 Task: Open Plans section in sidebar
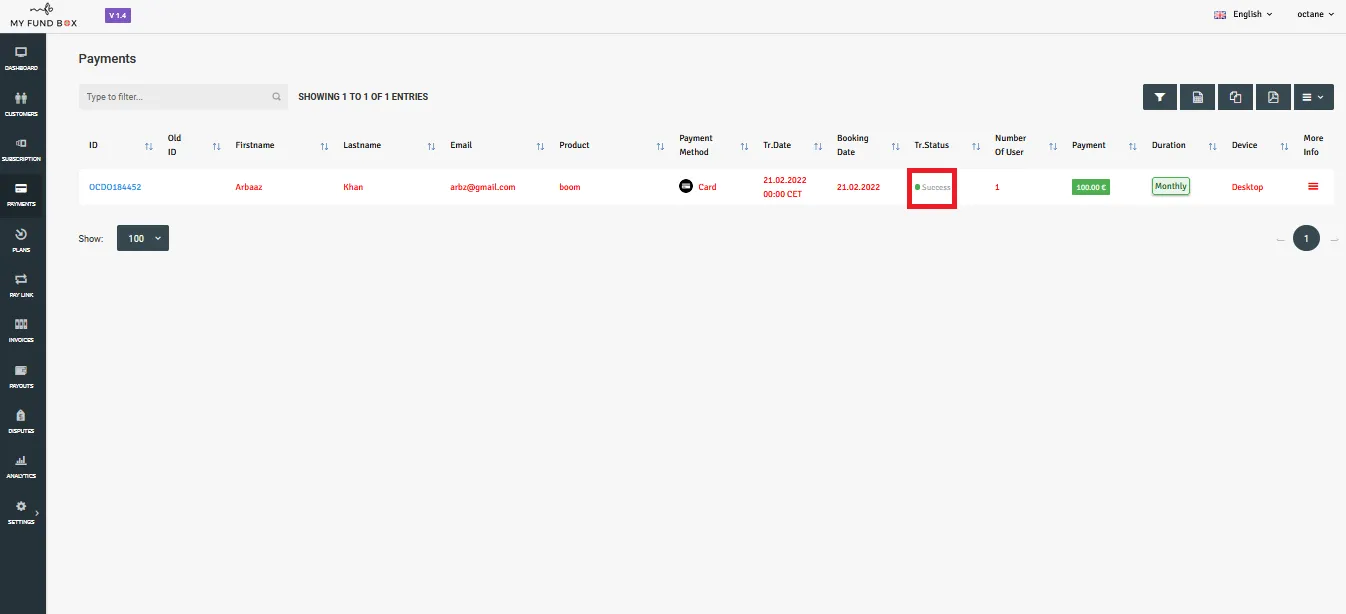point(21,240)
